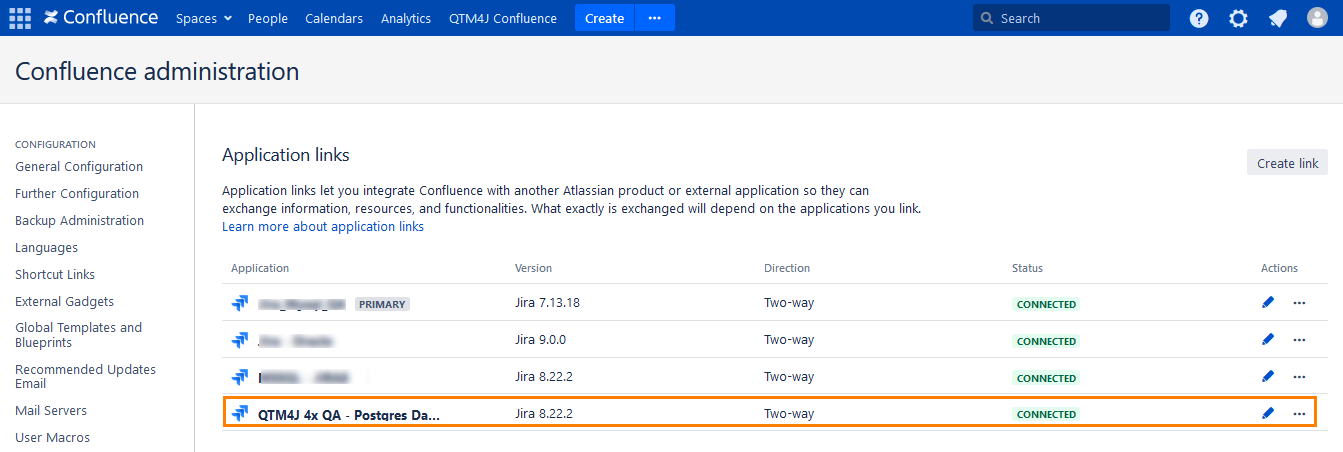Click the blue Create button

click(604, 18)
